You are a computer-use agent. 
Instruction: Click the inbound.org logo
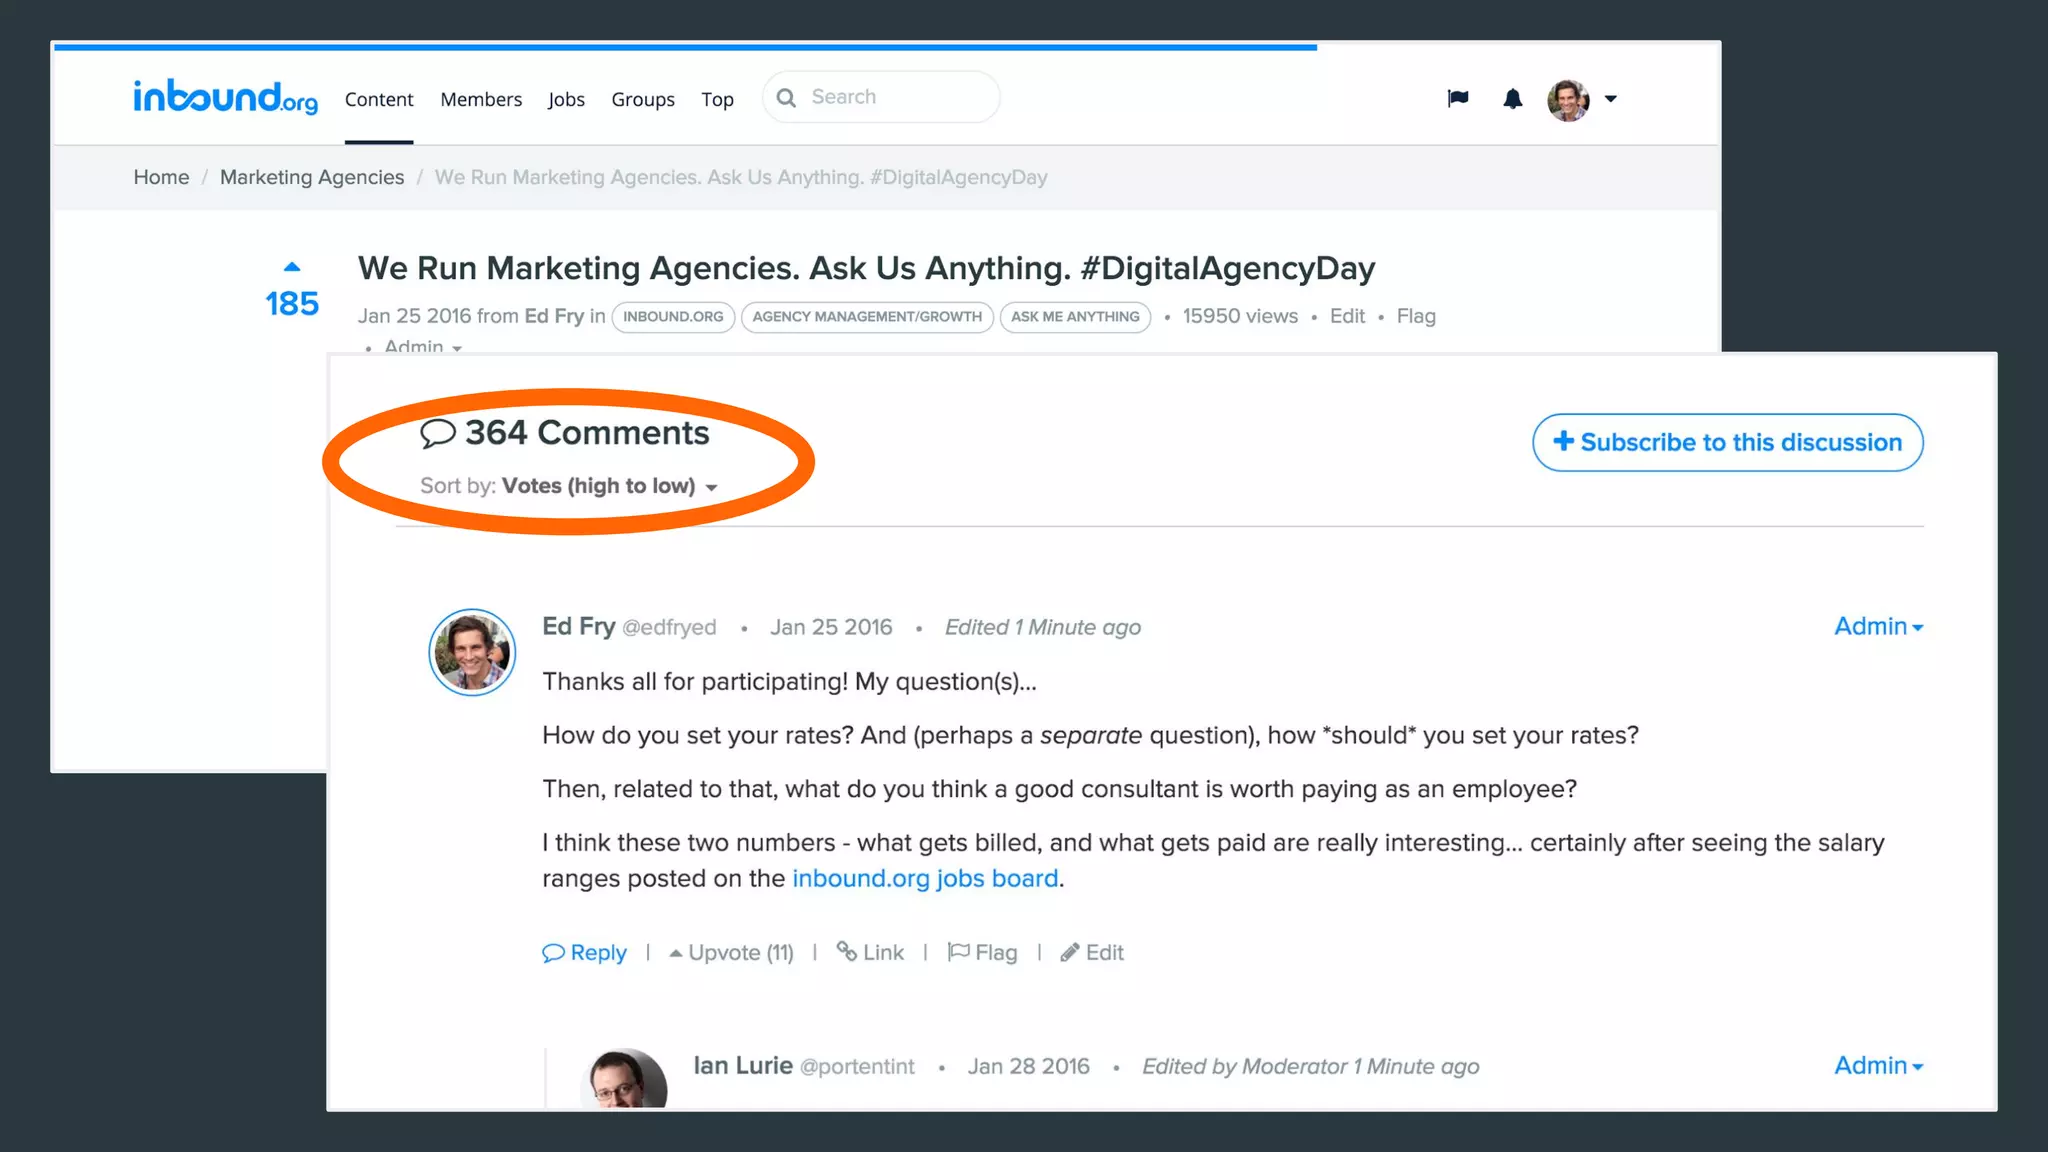[x=226, y=97]
